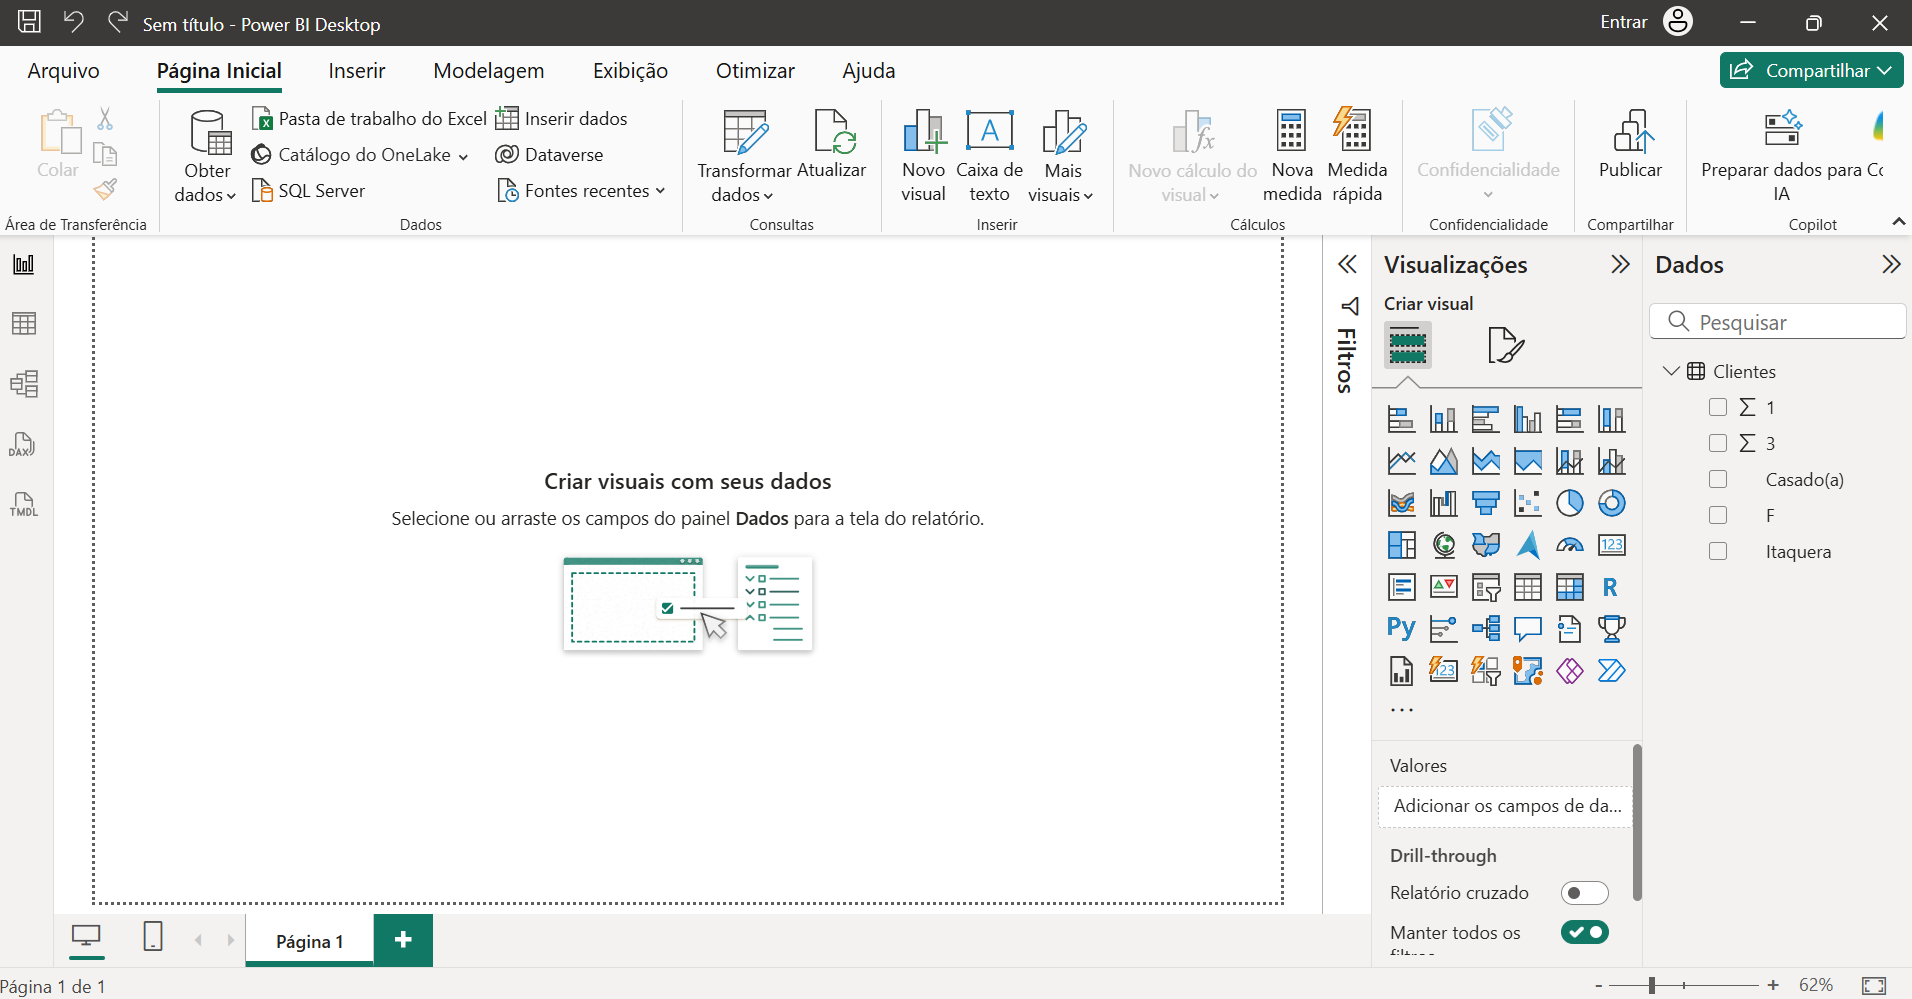Image resolution: width=1912 pixels, height=999 pixels.
Task: Choose the Python visual icon
Action: click(1402, 629)
